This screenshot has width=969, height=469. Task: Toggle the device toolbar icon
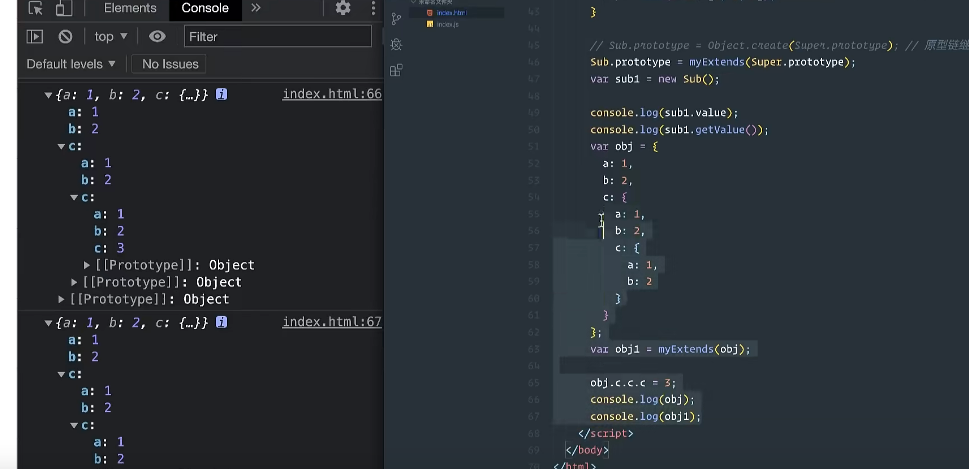click(64, 8)
